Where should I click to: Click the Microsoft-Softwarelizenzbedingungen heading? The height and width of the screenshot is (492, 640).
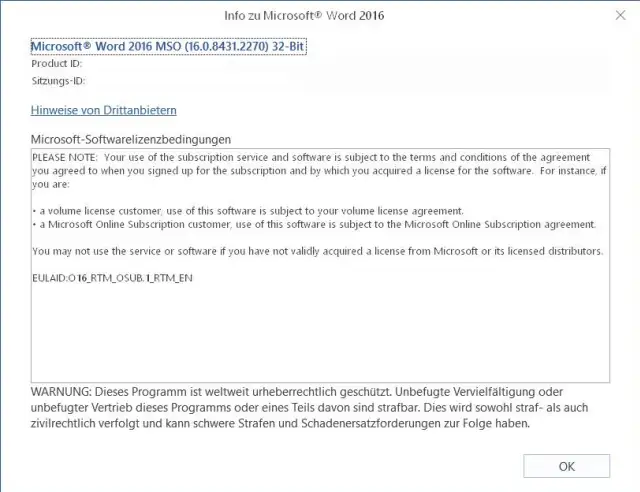(x=131, y=139)
